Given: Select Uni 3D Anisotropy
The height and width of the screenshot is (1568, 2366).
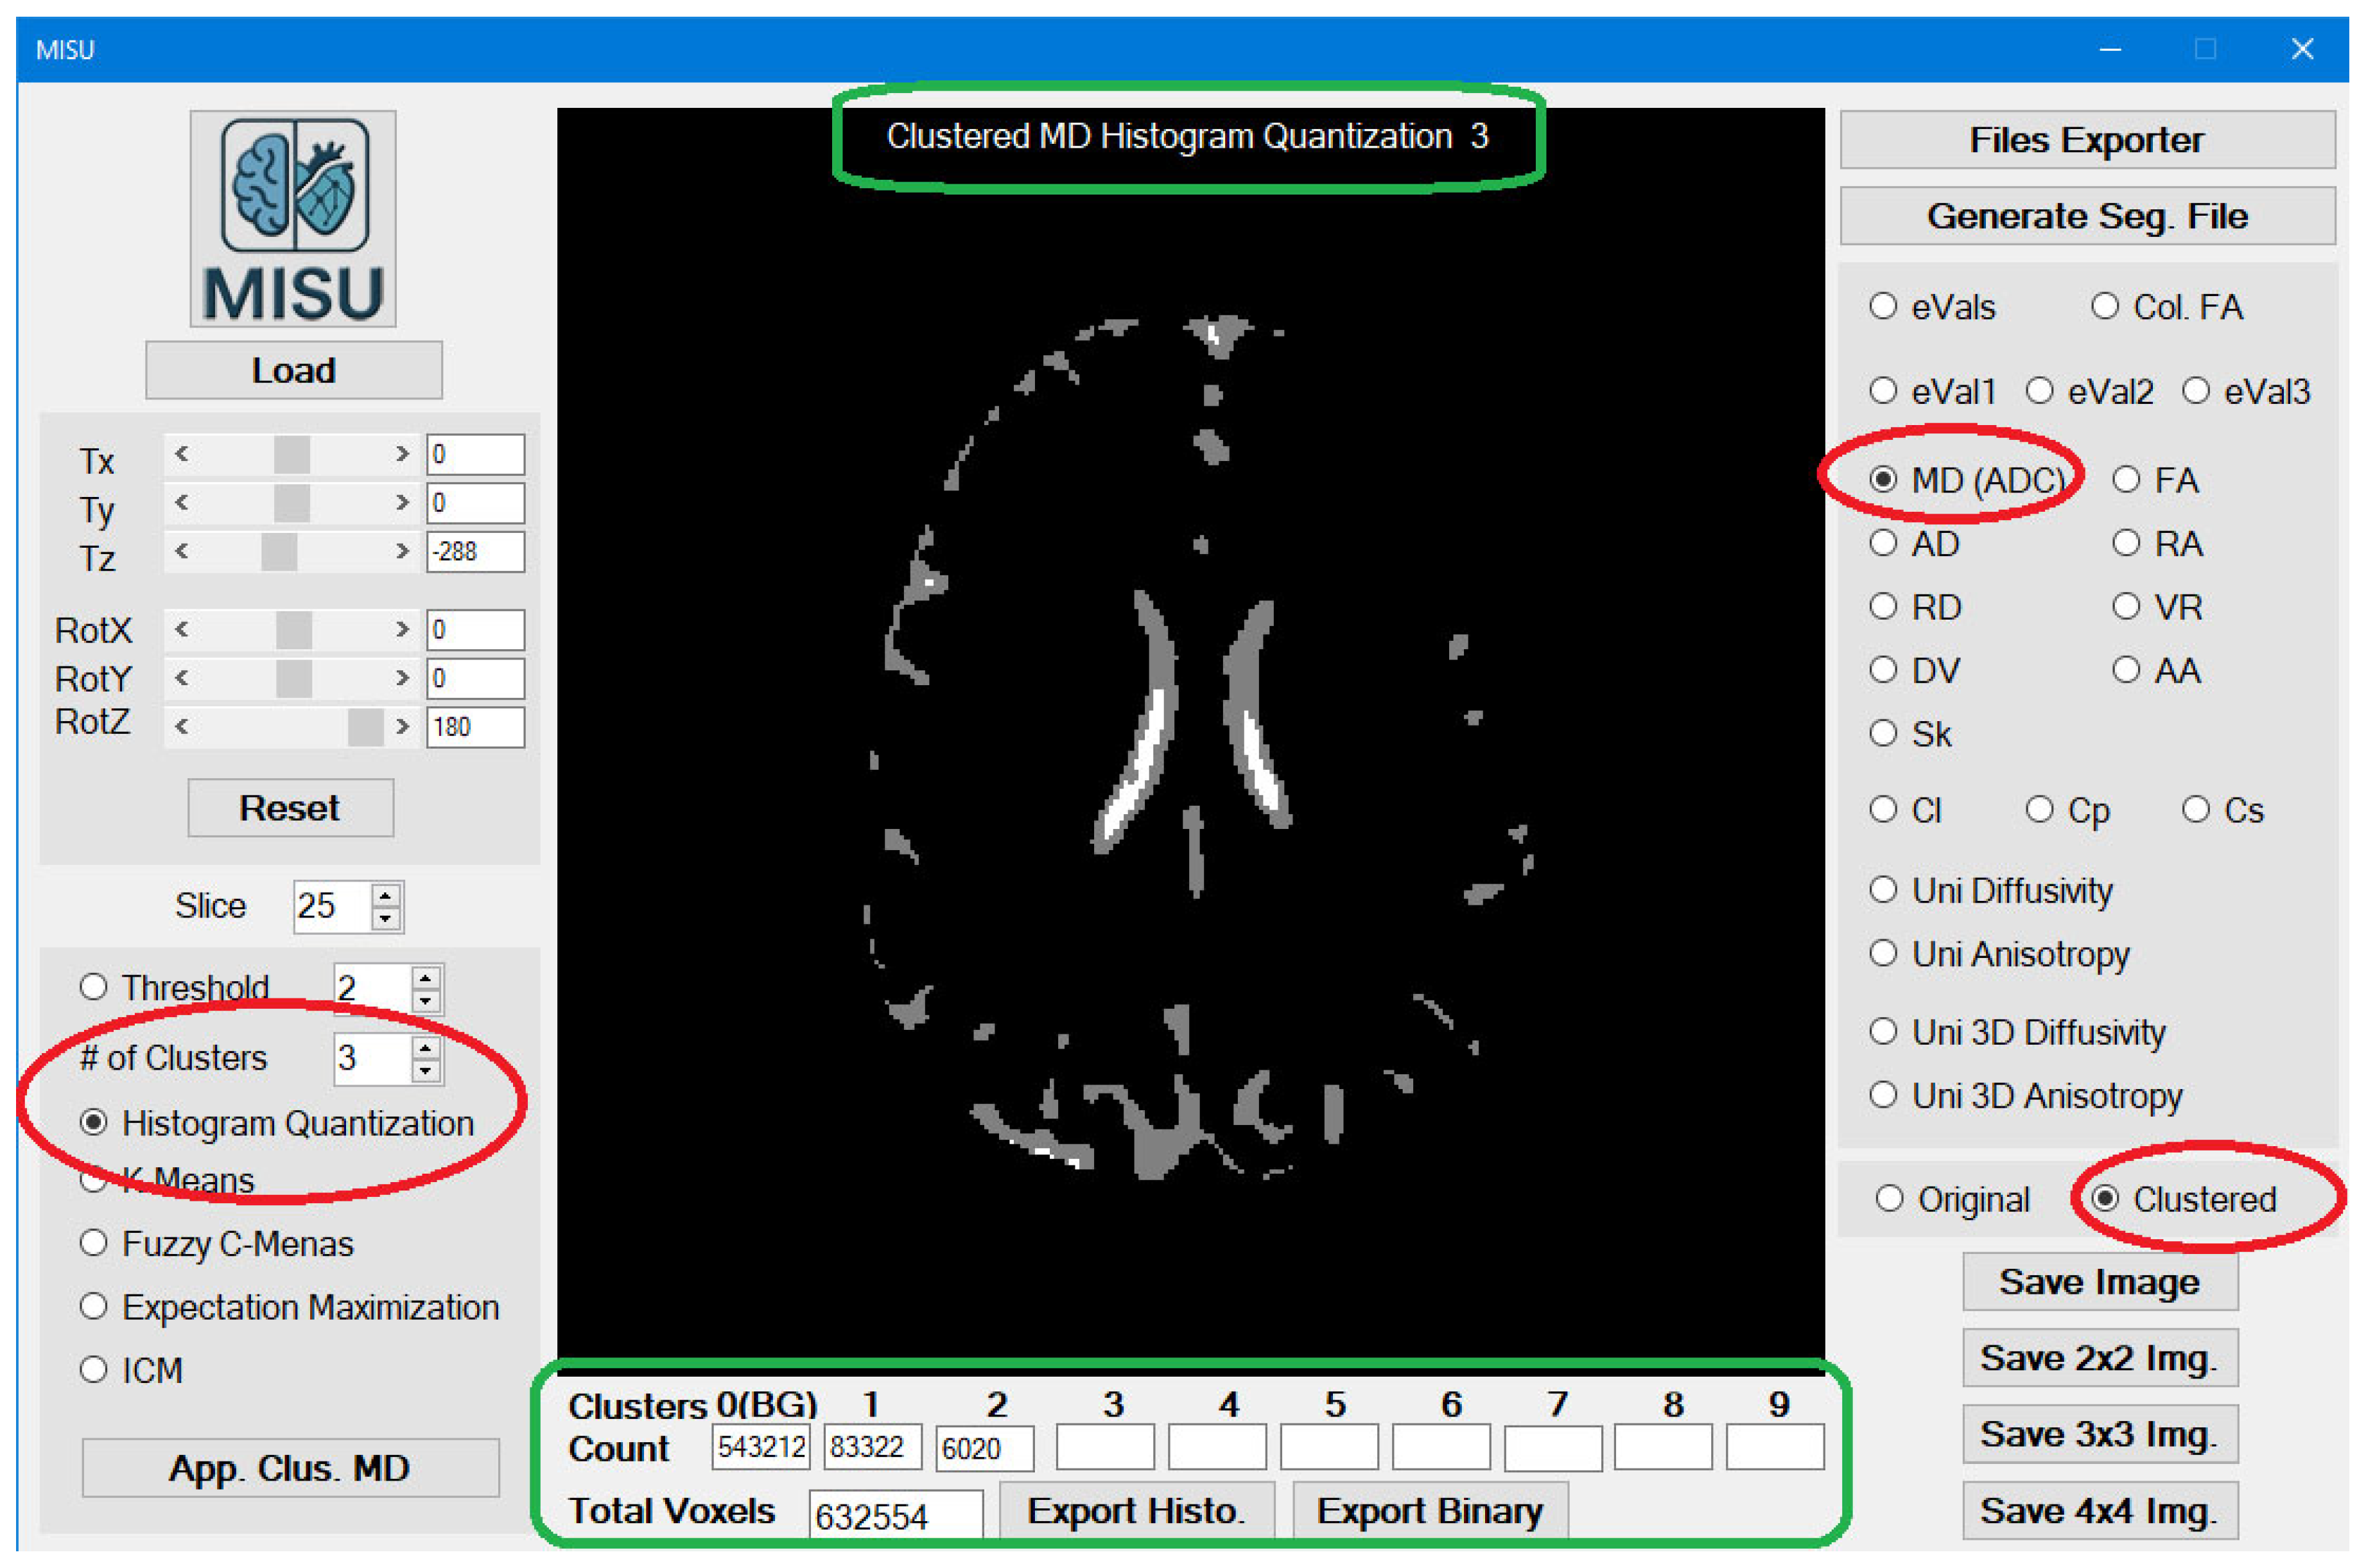Looking at the screenshot, I should pyautogui.click(x=1886, y=1096).
